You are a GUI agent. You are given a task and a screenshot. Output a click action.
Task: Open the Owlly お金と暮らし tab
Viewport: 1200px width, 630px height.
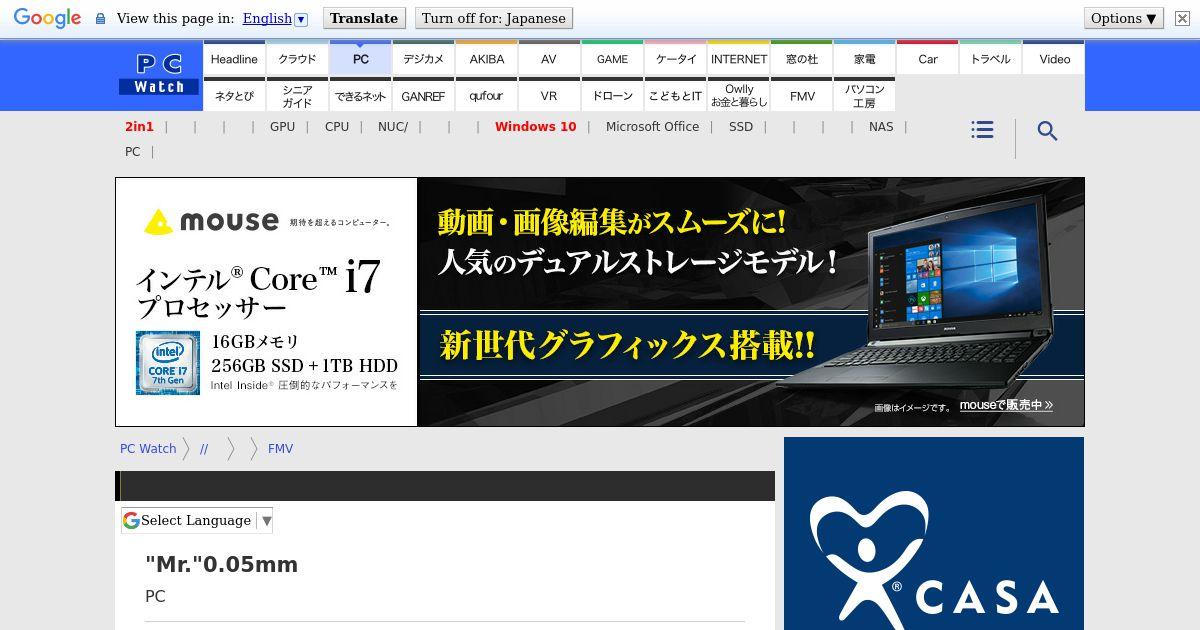point(738,95)
